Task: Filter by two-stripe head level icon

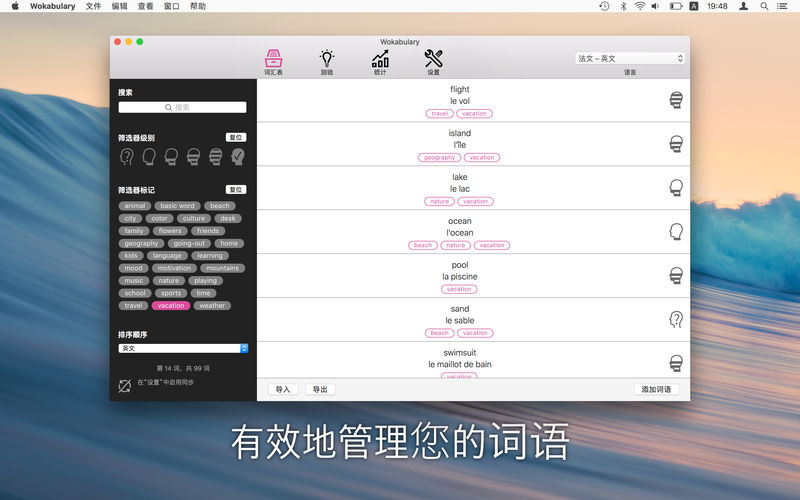Action: click(x=193, y=157)
